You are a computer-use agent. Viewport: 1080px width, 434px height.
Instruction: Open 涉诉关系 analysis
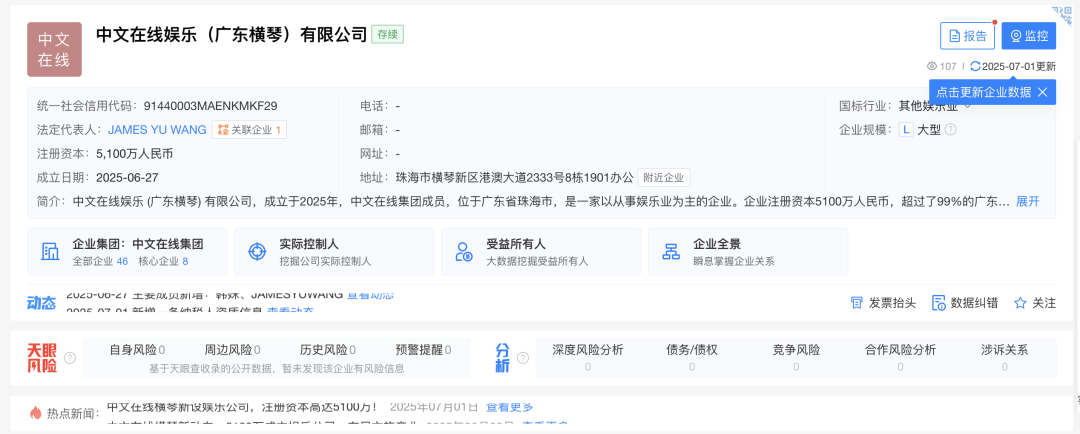[x=1004, y=357]
